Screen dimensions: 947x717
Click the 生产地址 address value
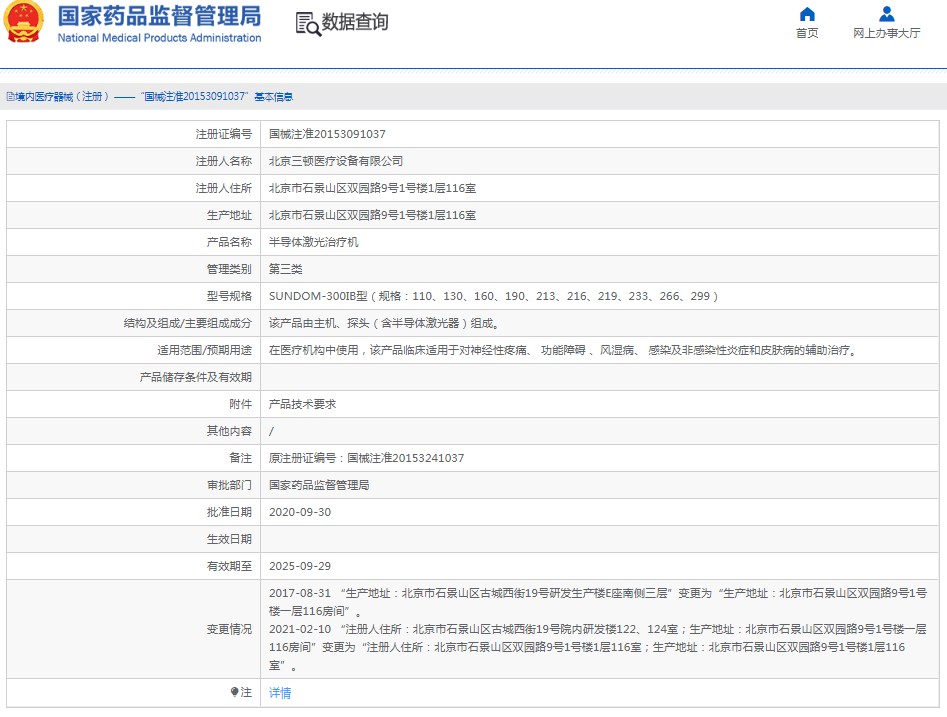pyautogui.click(x=372, y=215)
